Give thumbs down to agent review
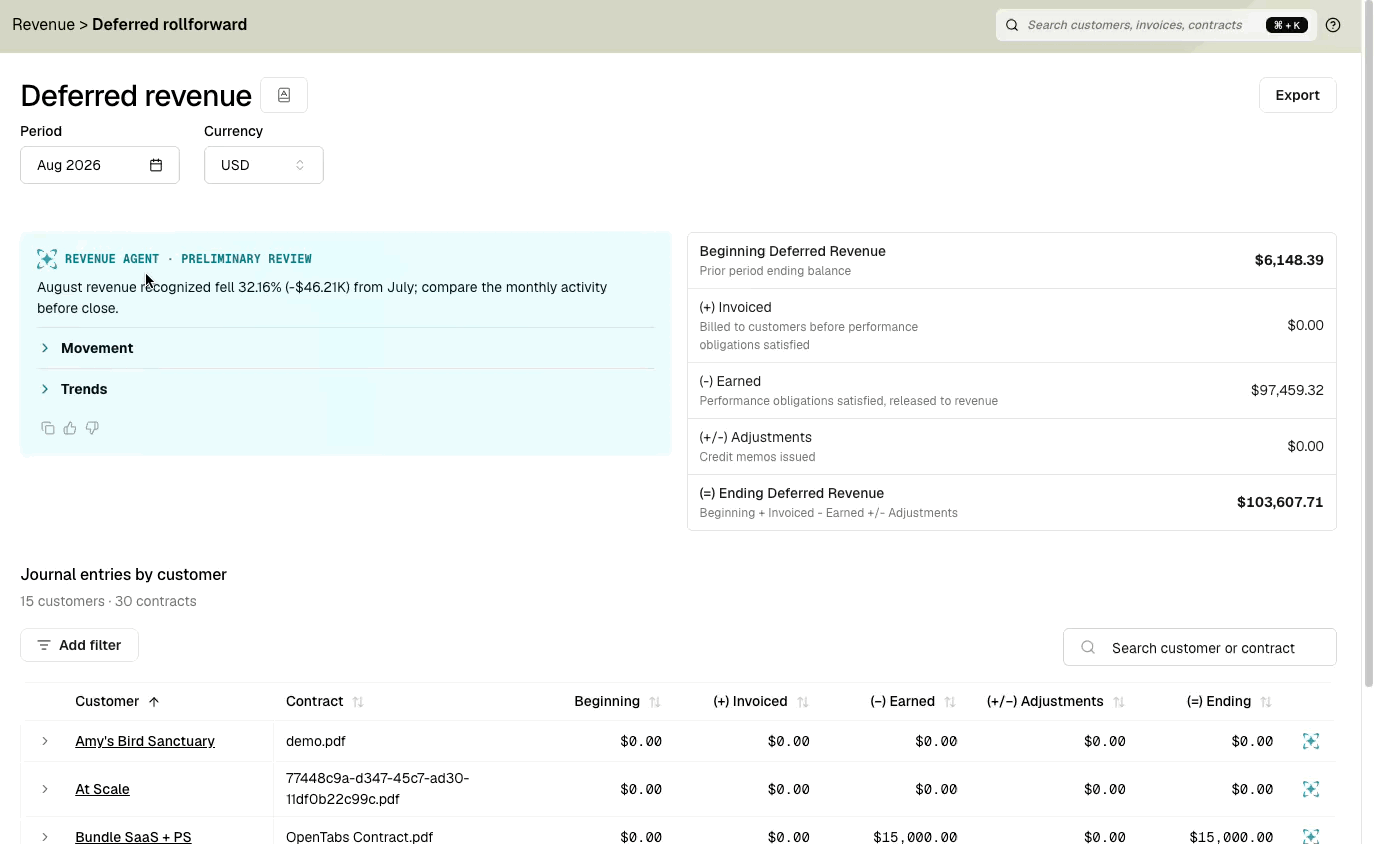Image resolution: width=1374 pixels, height=844 pixels. [92, 428]
